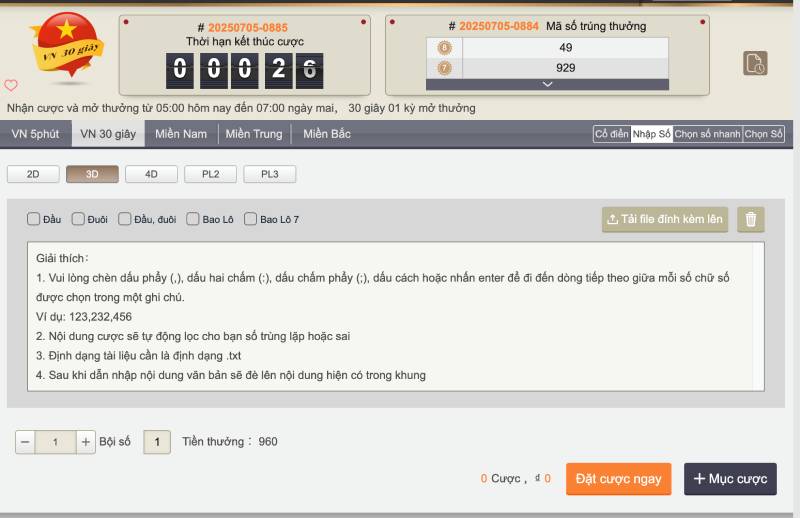The width and height of the screenshot is (800, 518).
Task: Click the prize rank 7 badge
Action: click(x=445, y=68)
